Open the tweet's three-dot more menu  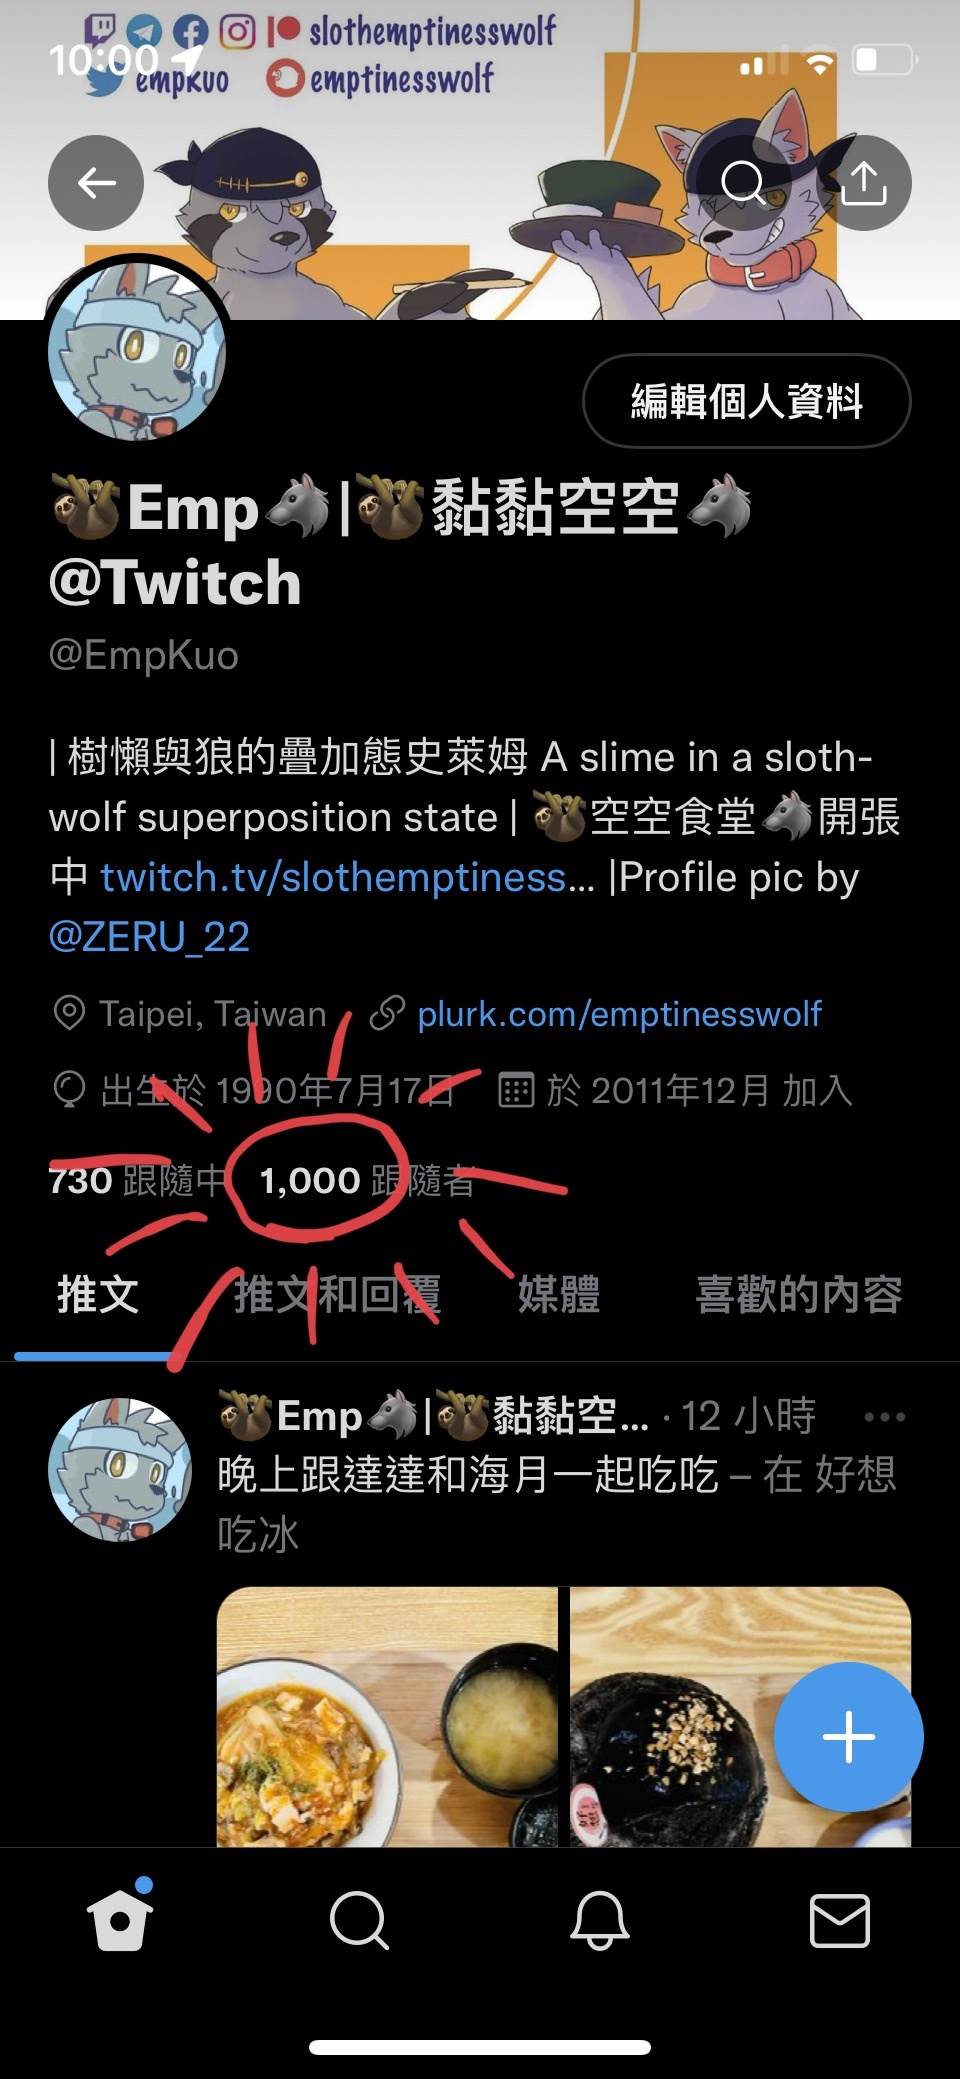tap(885, 1416)
